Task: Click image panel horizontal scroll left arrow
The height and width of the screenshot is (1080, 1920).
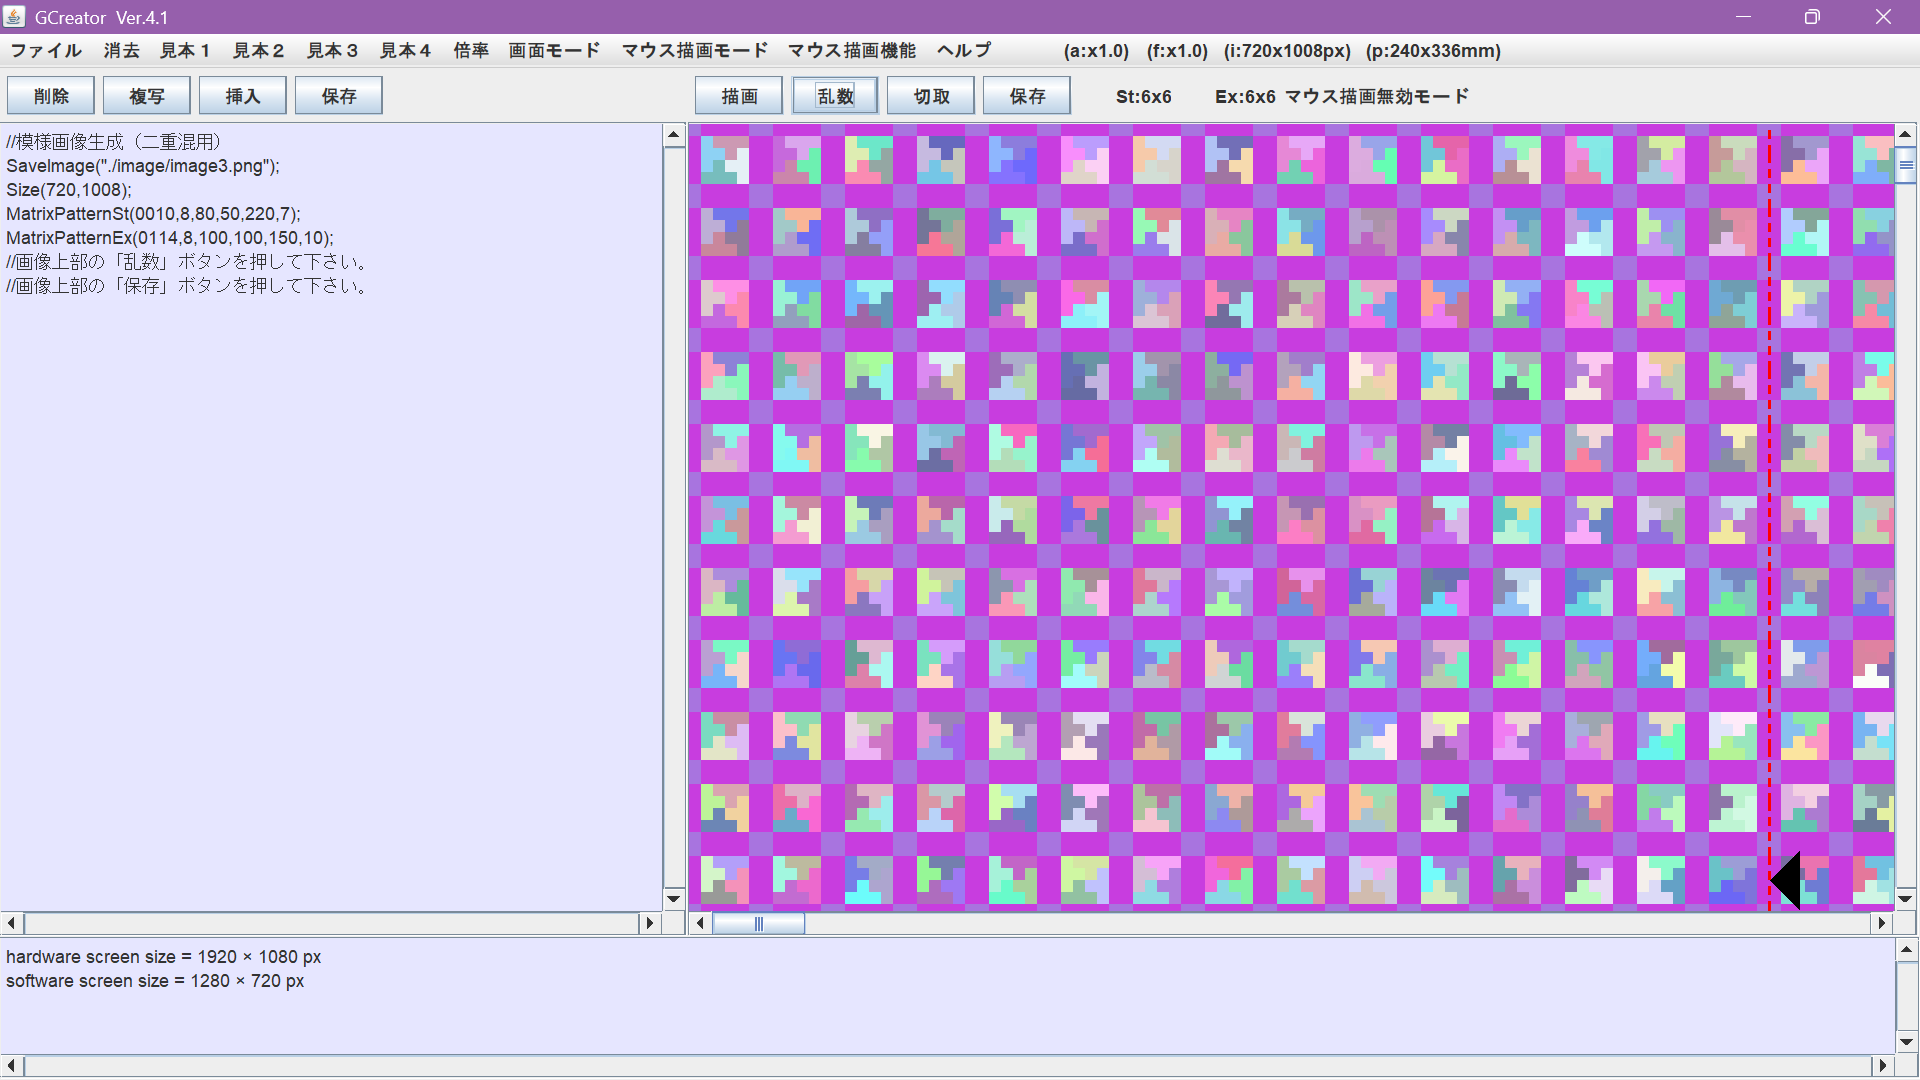Action: pyautogui.click(x=700, y=923)
